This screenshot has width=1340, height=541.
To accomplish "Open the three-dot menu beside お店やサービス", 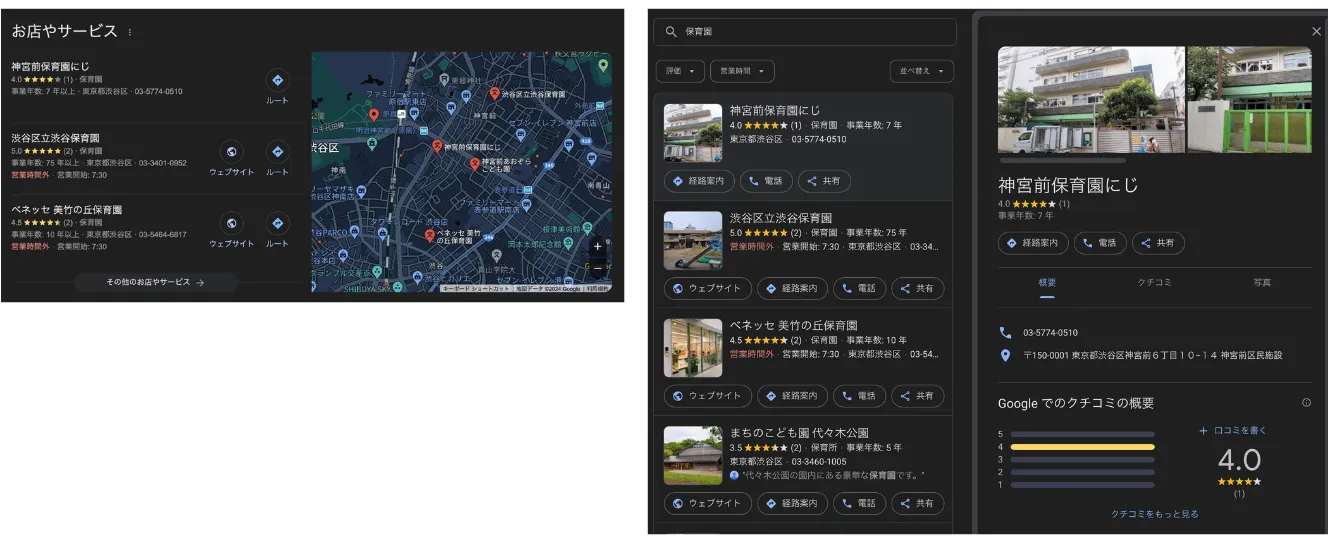I will [x=130, y=33].
